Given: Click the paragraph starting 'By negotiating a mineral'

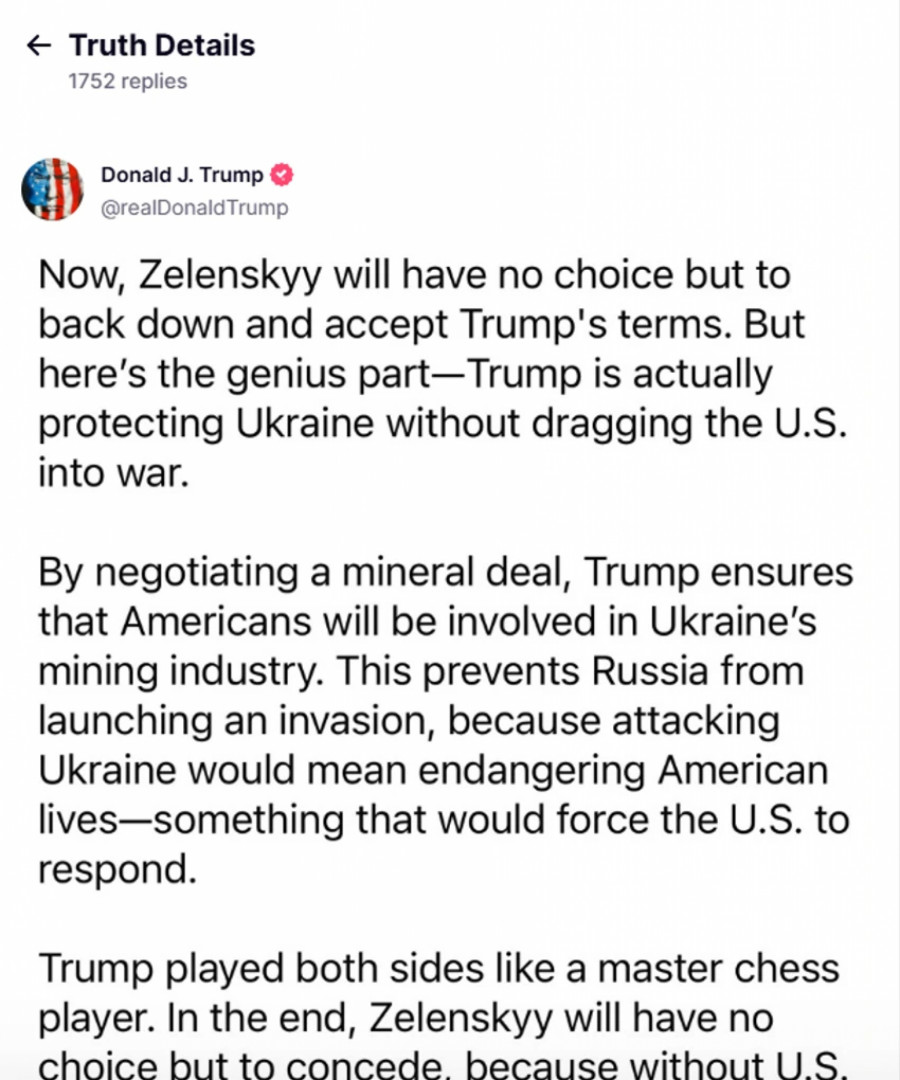Looking at the screenshot, I should pyautogui.click(x=440, y=720).
